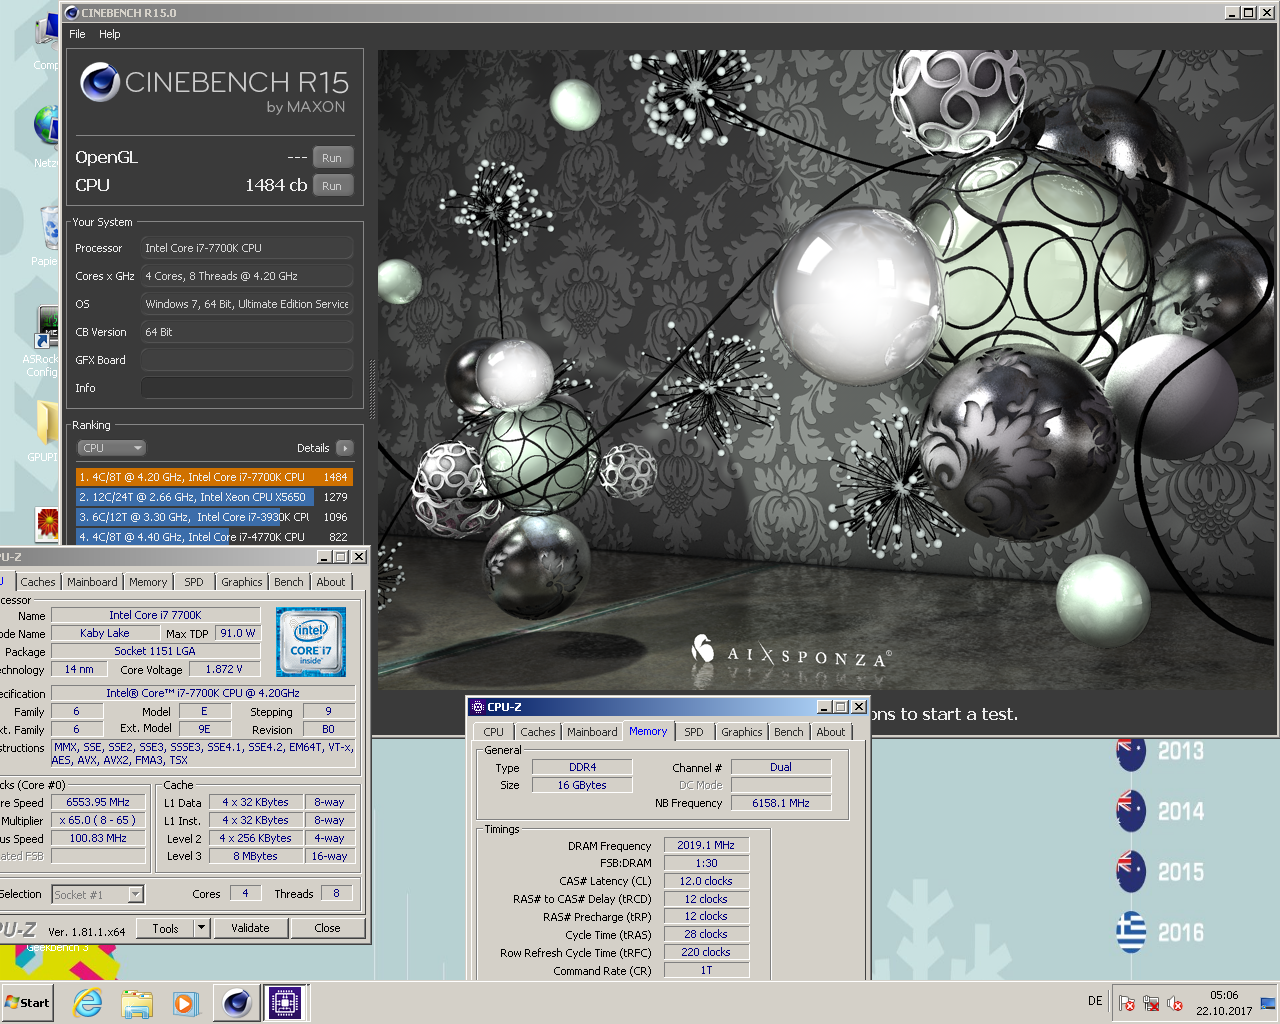Switch to CPU-Z taskbar icon

284,1003
